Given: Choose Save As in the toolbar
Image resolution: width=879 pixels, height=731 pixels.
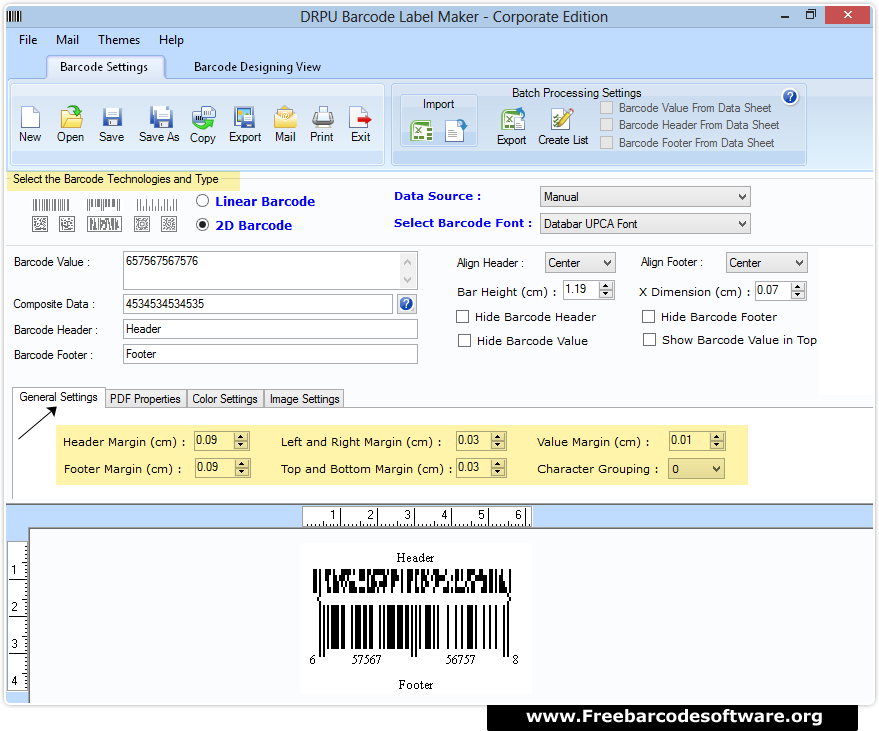Looking at the screenshot, I should click(x=159, y=124).
